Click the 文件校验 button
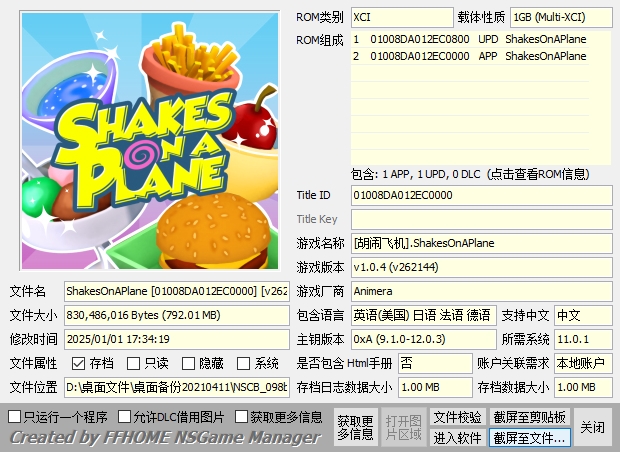 click(x=457, y=417)
